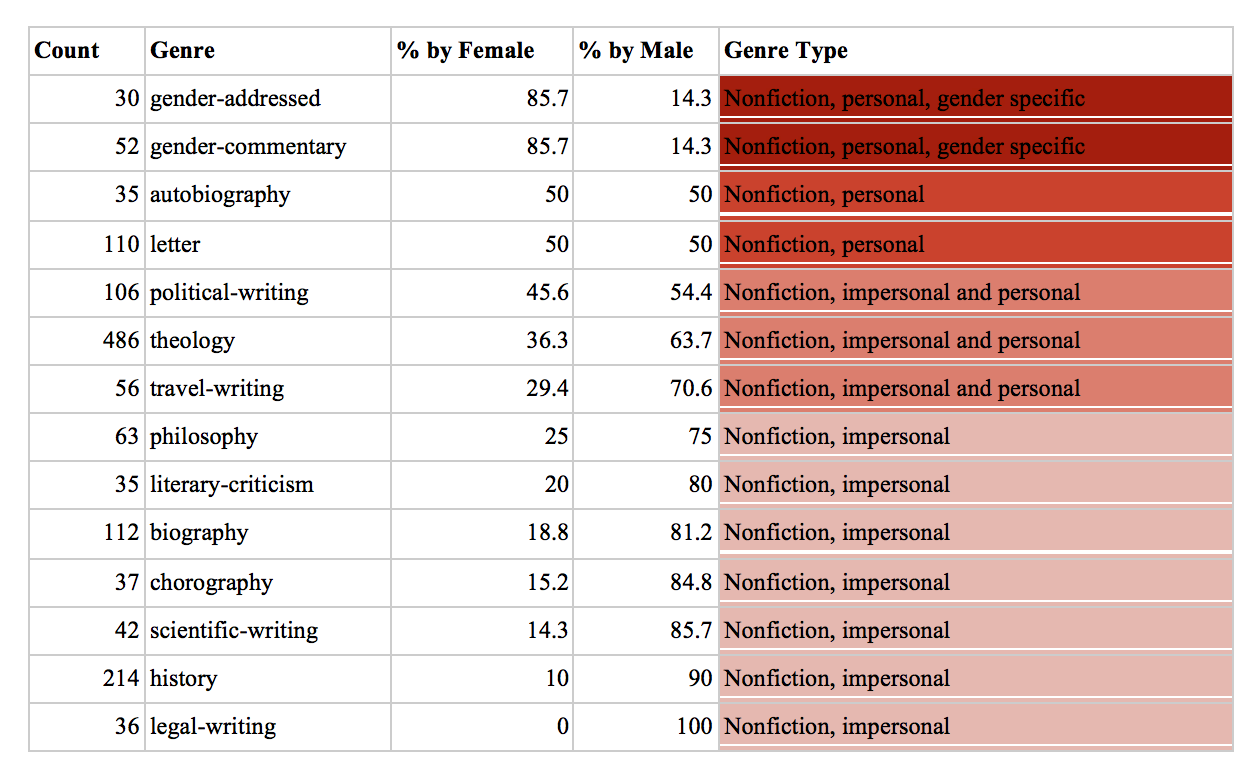Select the chorography genre cell
Screen dimensions: 1256x774
click(x=211, y=582)
